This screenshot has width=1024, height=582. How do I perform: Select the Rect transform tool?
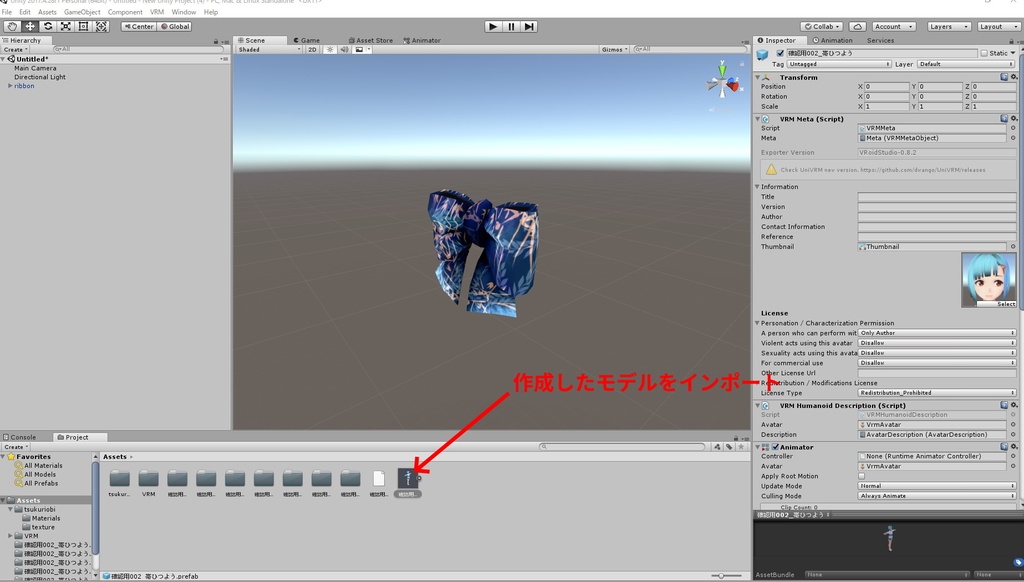click(84, 26)
